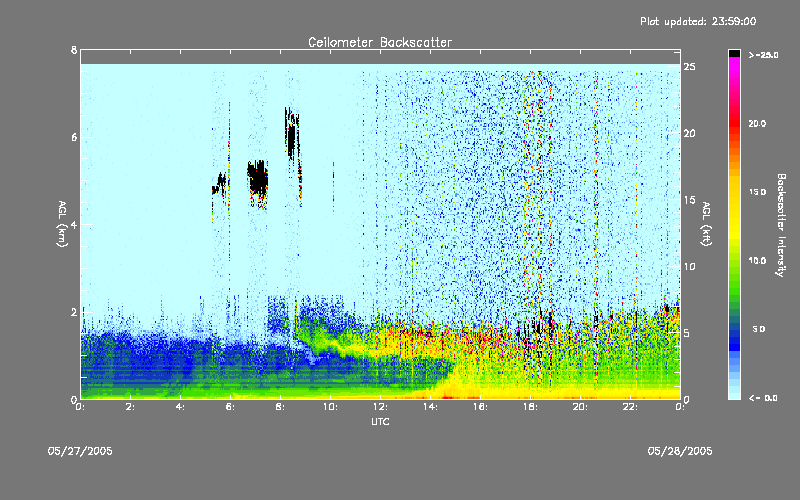Click the '20.0' colorbar tick label
The width and height of the screenshot is (800, 500).
[x=757, y=123]
